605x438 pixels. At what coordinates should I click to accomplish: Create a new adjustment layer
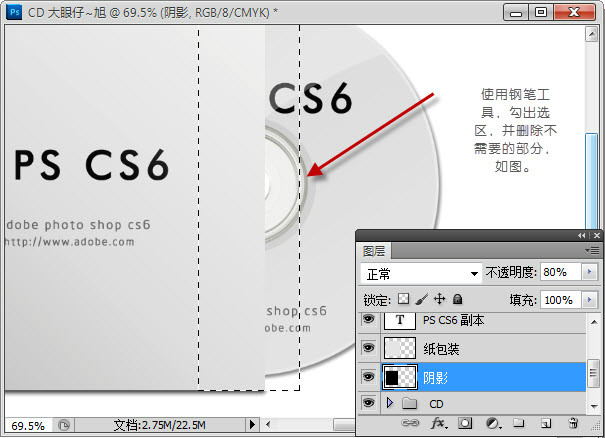[491, 425]
